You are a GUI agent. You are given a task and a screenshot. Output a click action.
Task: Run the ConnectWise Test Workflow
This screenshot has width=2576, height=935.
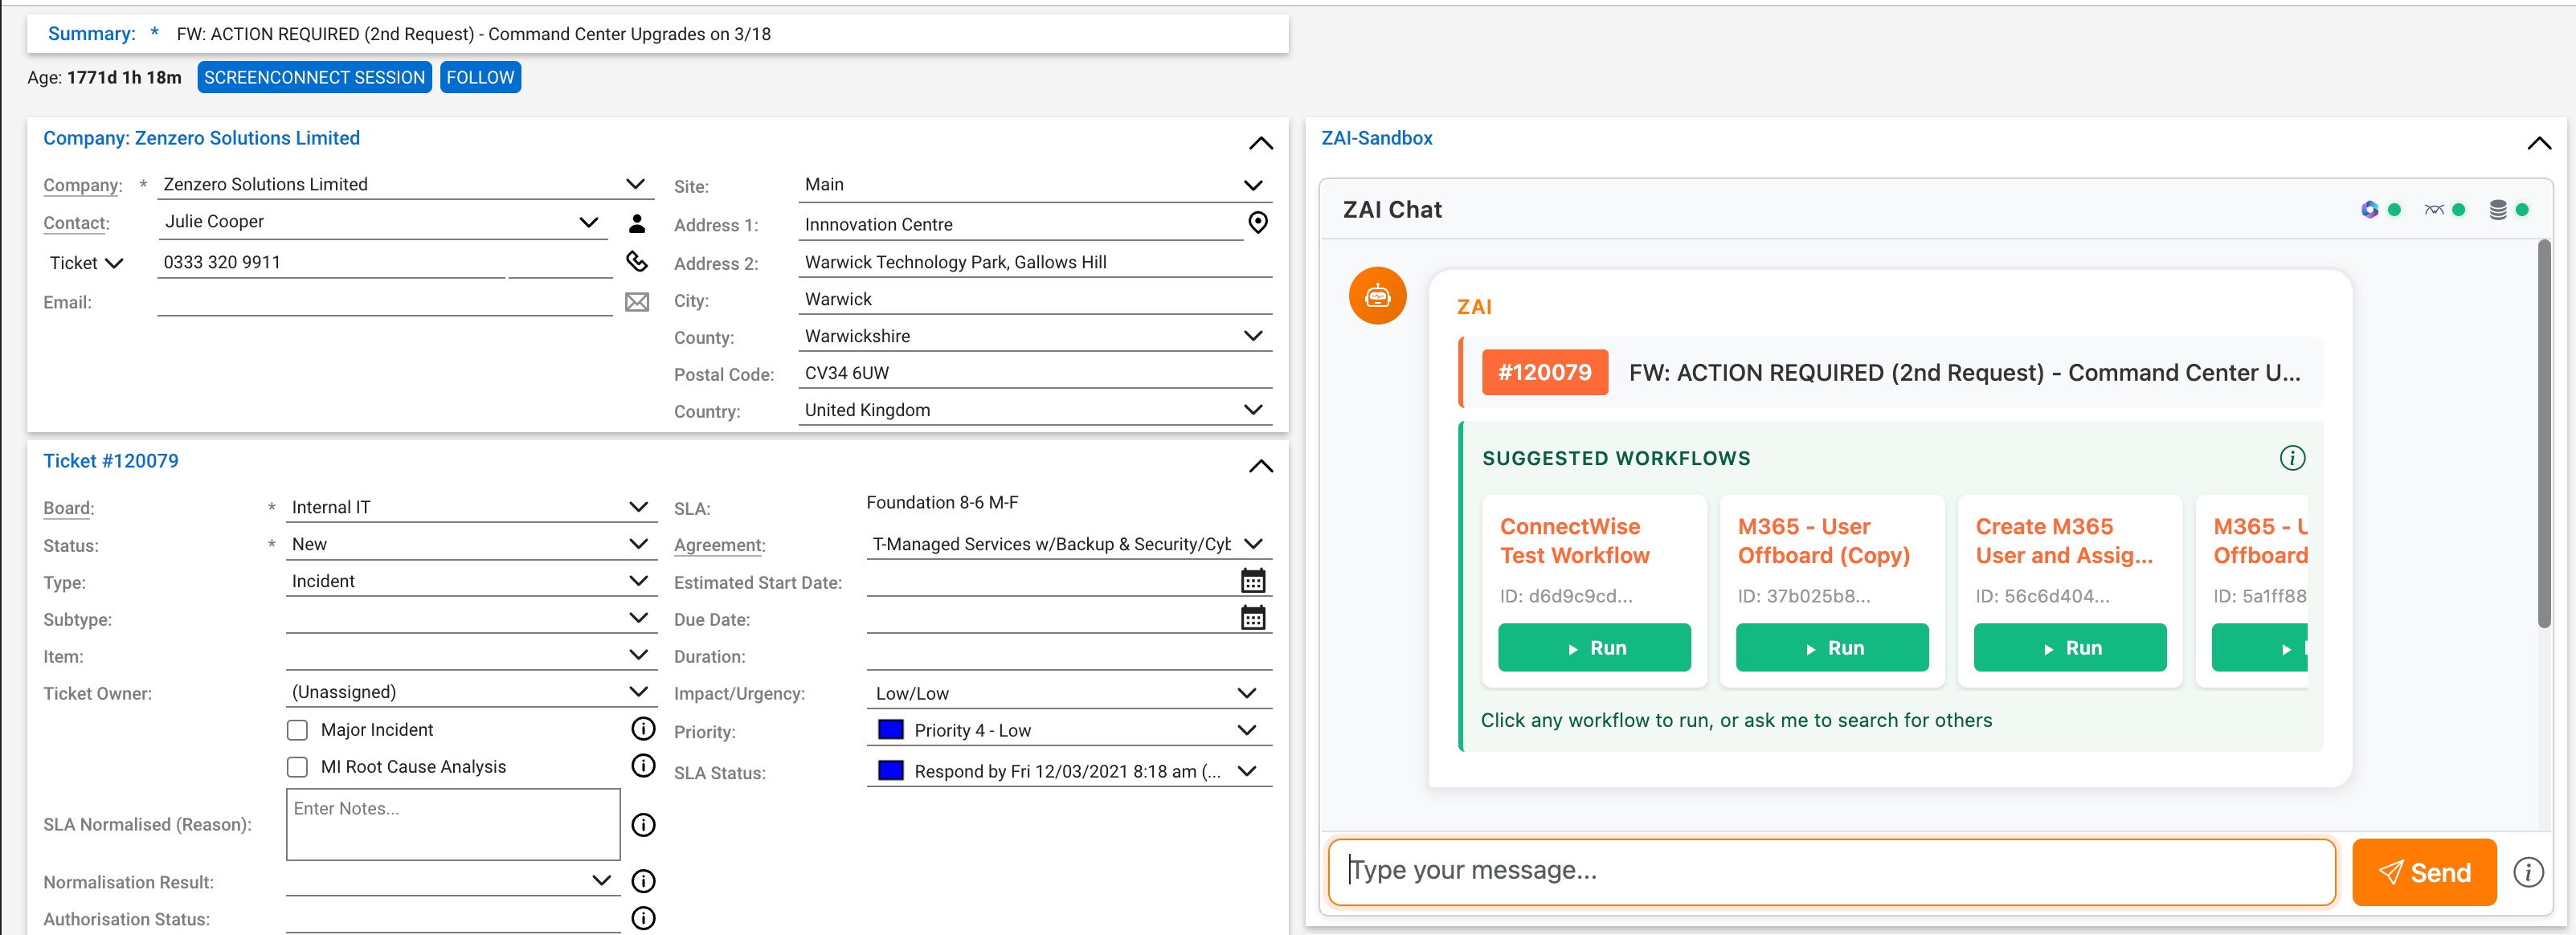pyautogui.click(x=1594, y=648)
